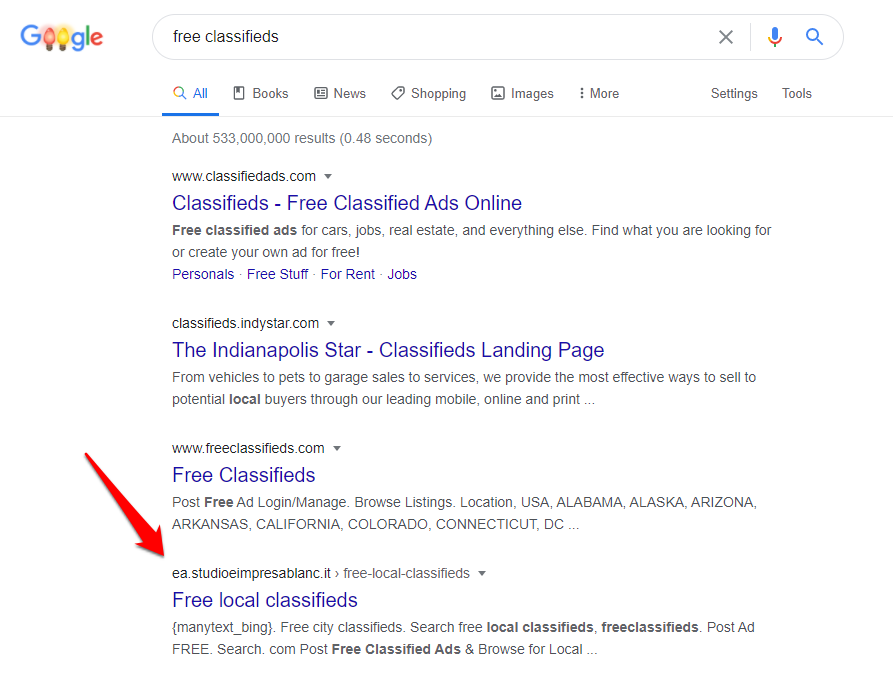Switch to the News tab
The height and width of the screenshot is (679, 893).
click(x=340, y=93)
